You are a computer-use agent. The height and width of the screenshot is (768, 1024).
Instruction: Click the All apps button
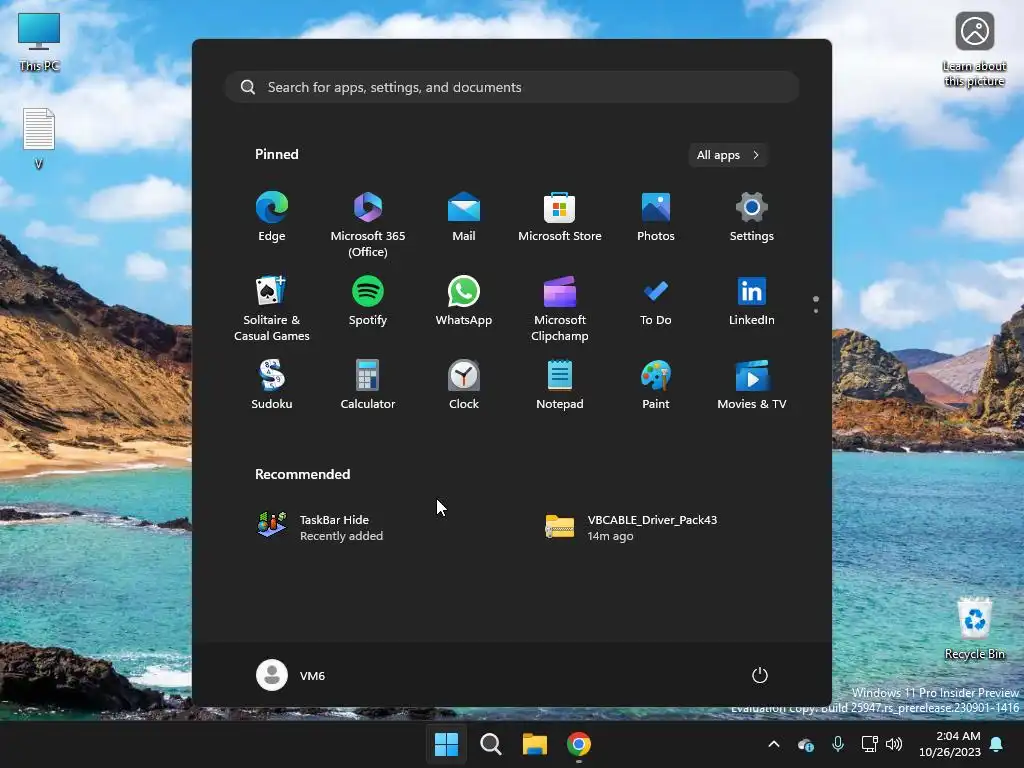click(x=728, y=155)
